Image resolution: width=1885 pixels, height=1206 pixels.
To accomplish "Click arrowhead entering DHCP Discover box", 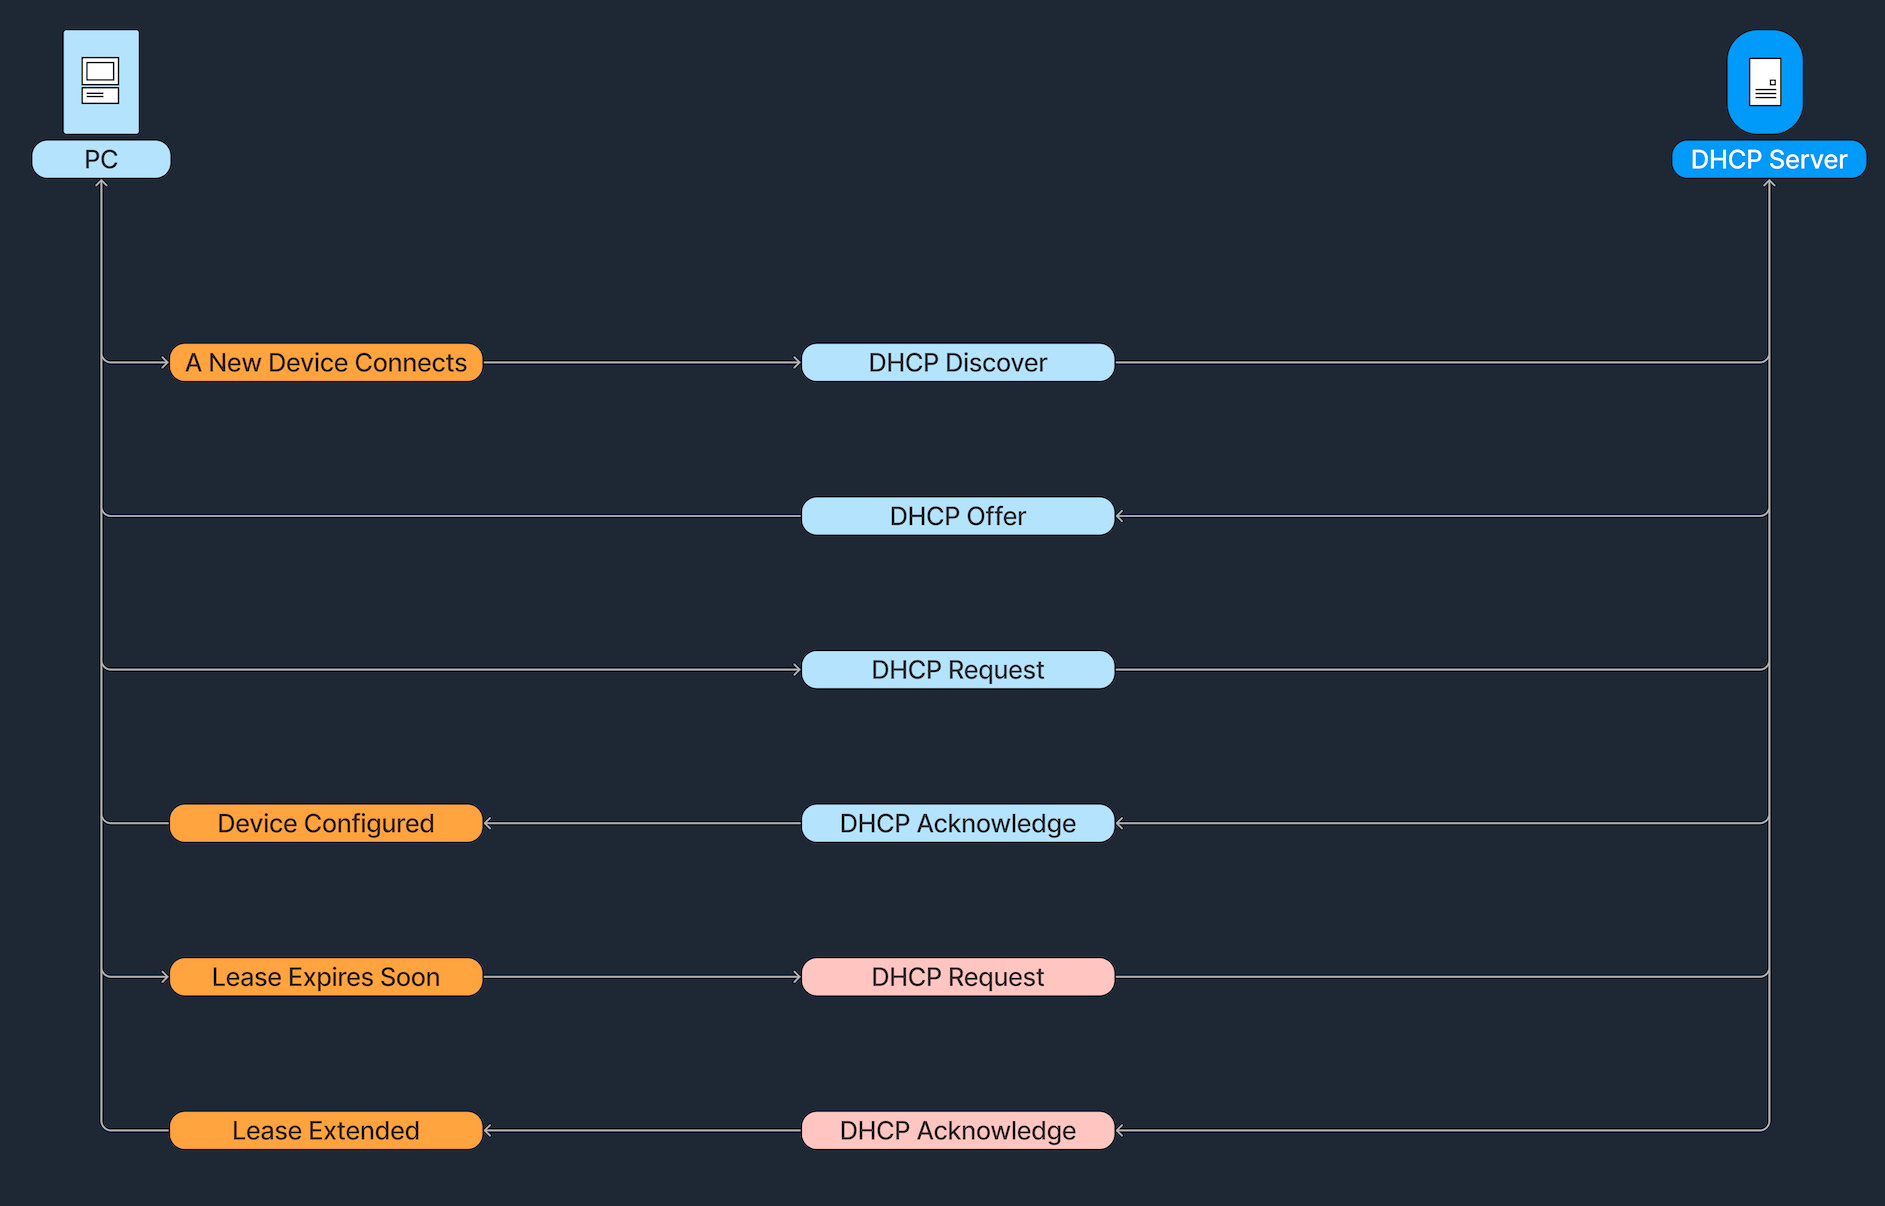I will pos(797,362).
